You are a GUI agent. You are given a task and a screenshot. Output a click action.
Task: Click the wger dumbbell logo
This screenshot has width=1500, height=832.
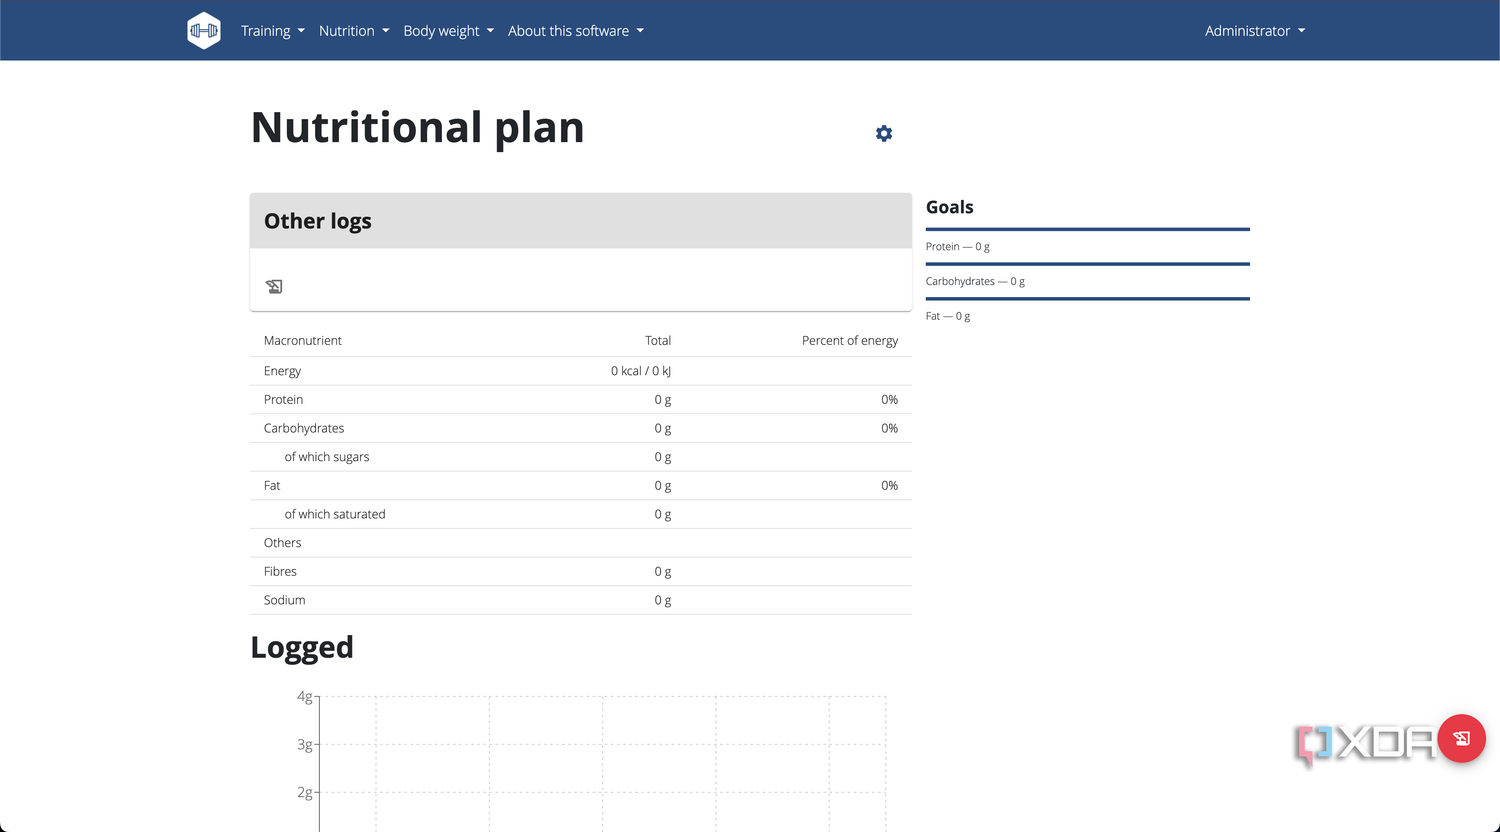pyautogui.click(x=204, y=30)
